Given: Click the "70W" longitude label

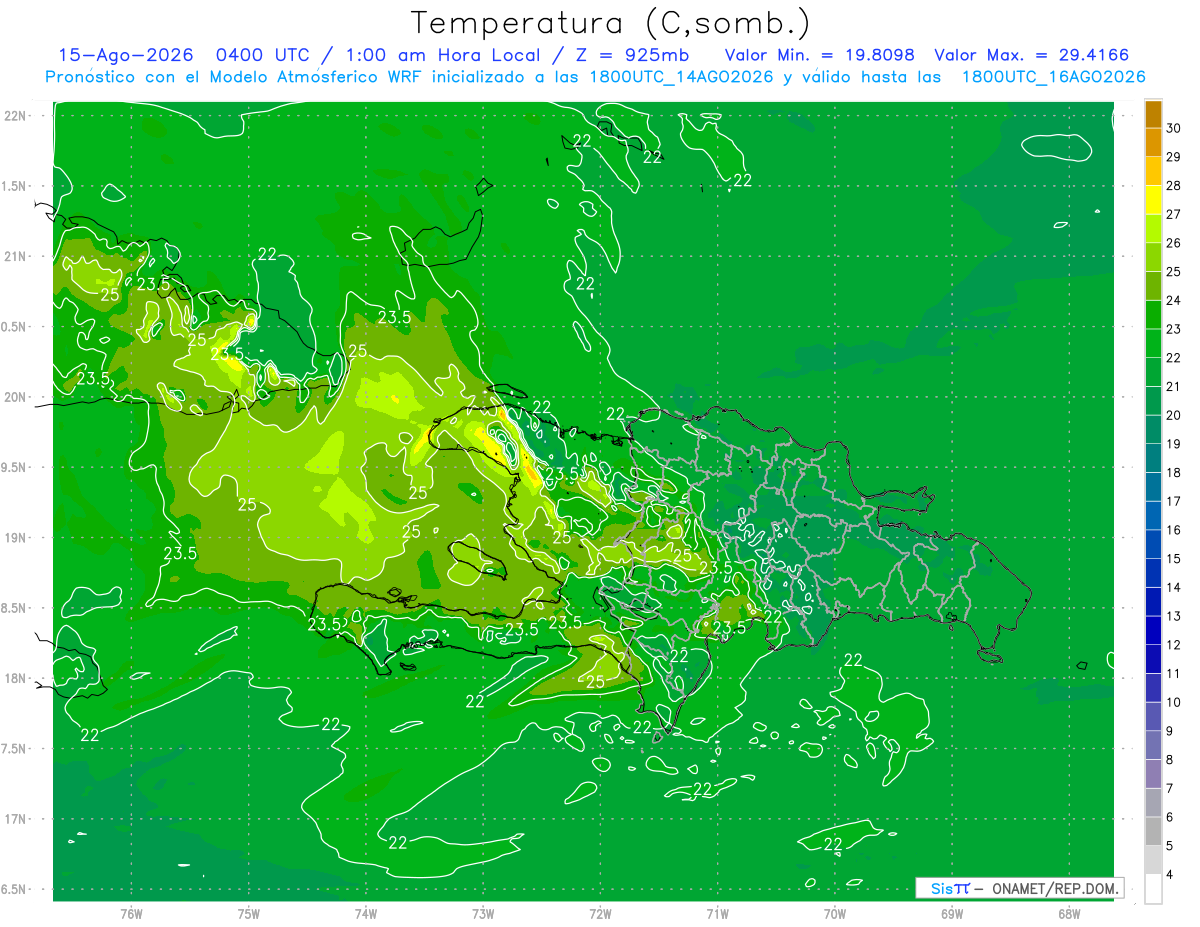Looking at the screenshot, I should 834,914.
